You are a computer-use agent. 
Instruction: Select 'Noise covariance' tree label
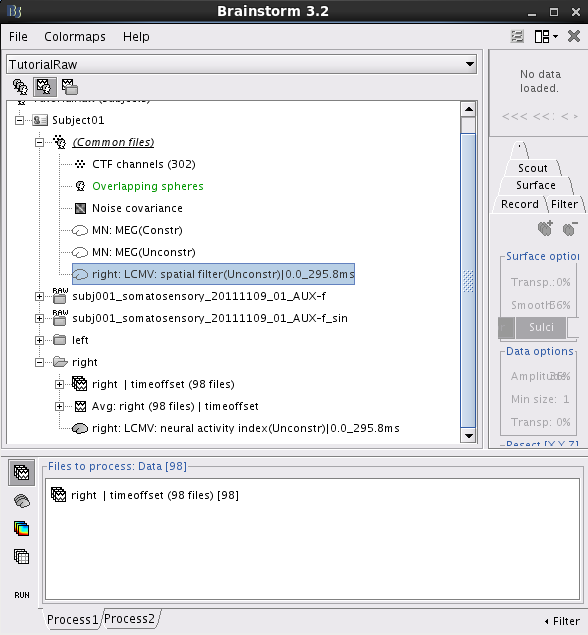[x=137, y=208]
